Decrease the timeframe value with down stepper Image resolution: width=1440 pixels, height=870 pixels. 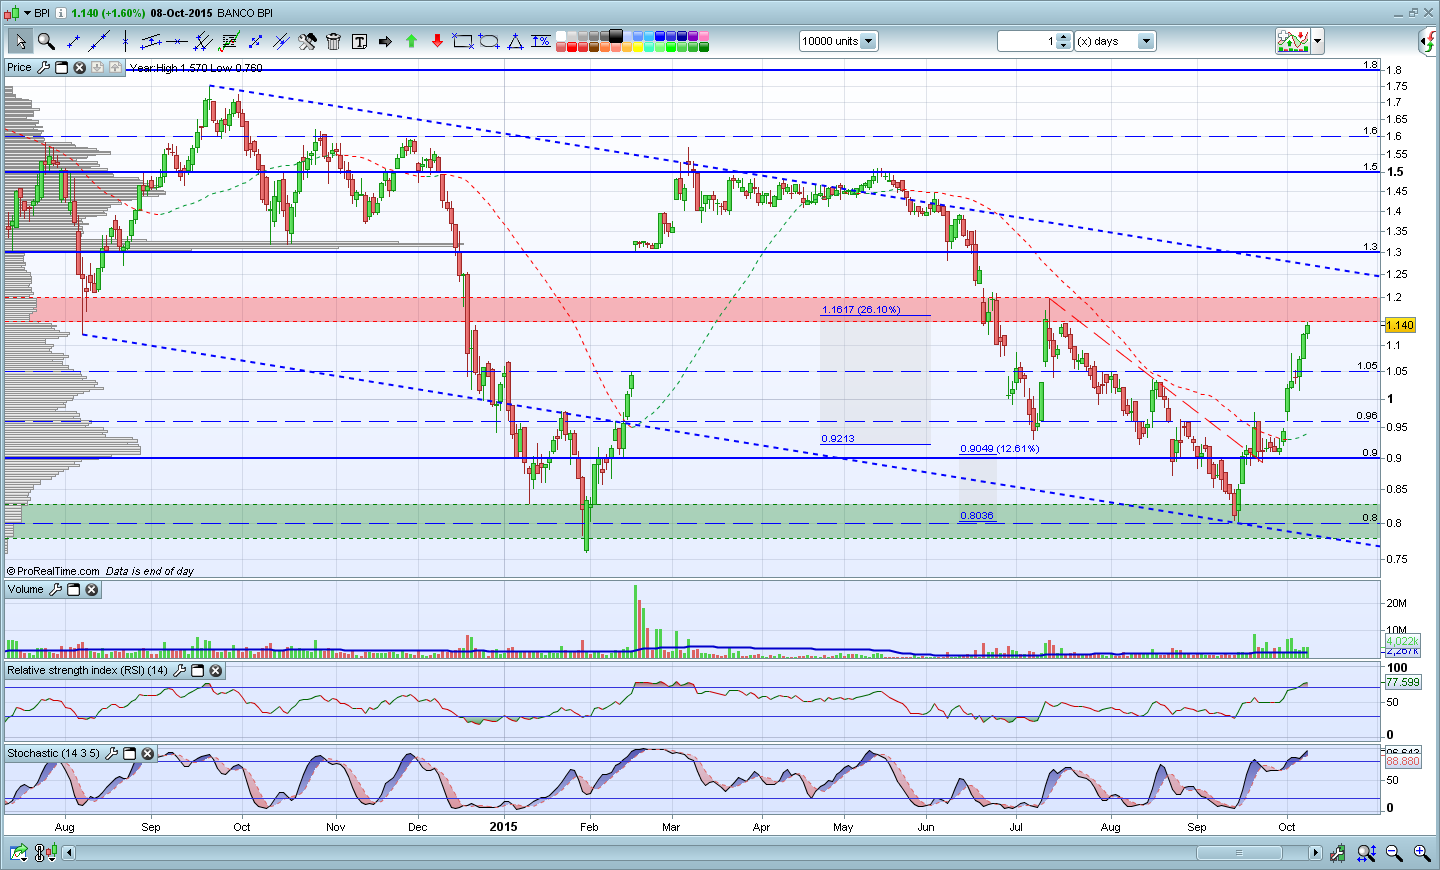click(1063, 46)
